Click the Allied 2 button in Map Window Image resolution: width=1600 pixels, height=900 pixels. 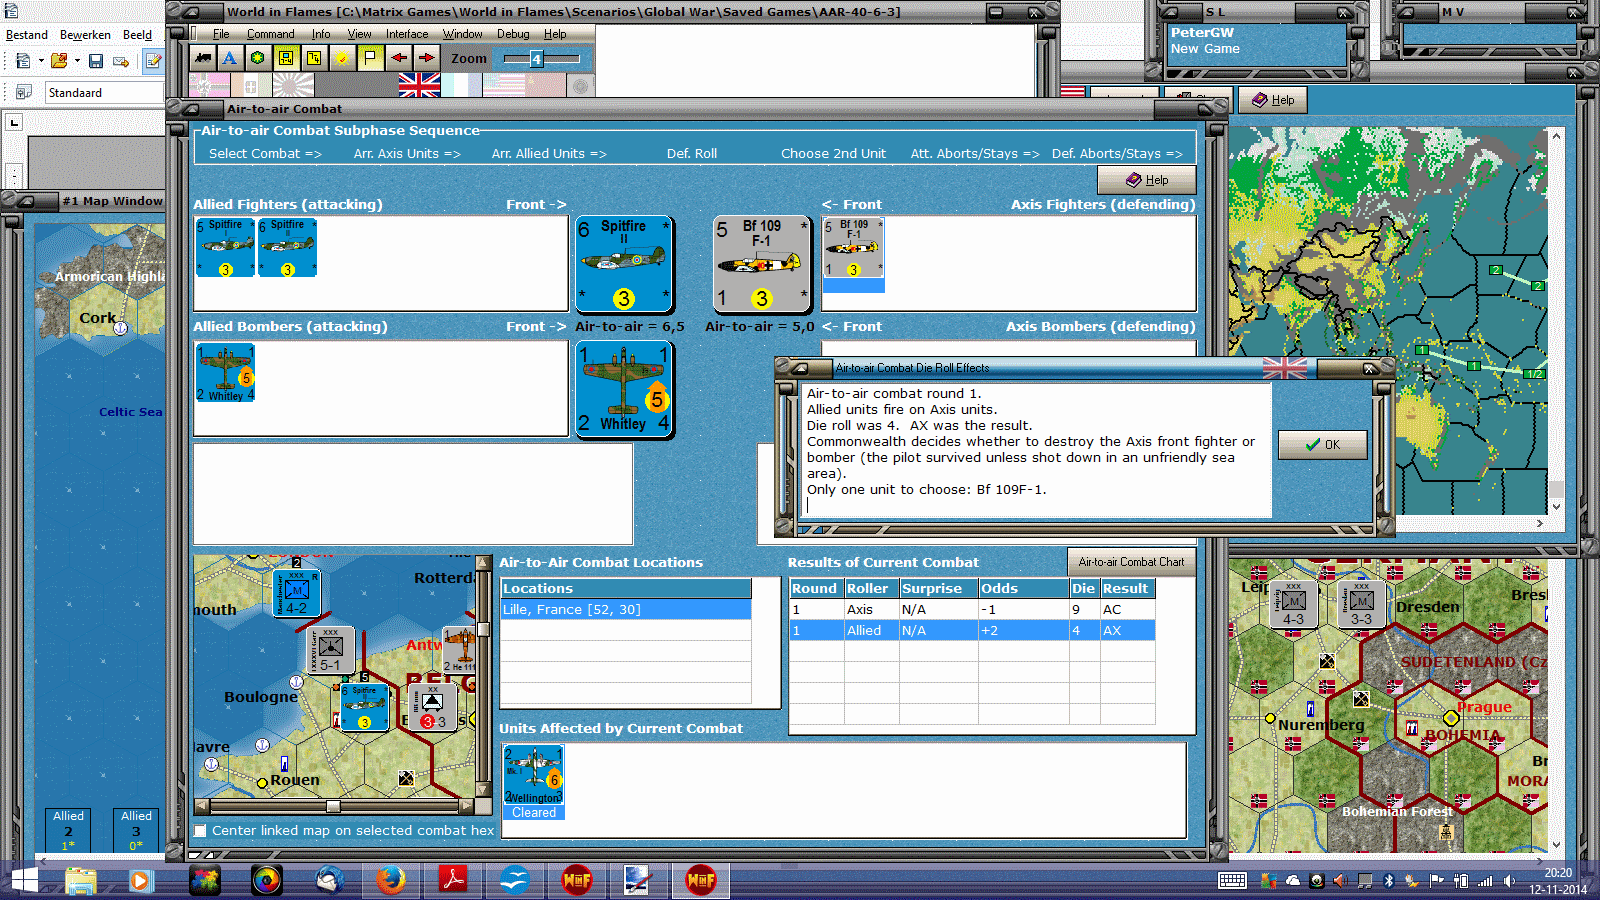point(68,830)
